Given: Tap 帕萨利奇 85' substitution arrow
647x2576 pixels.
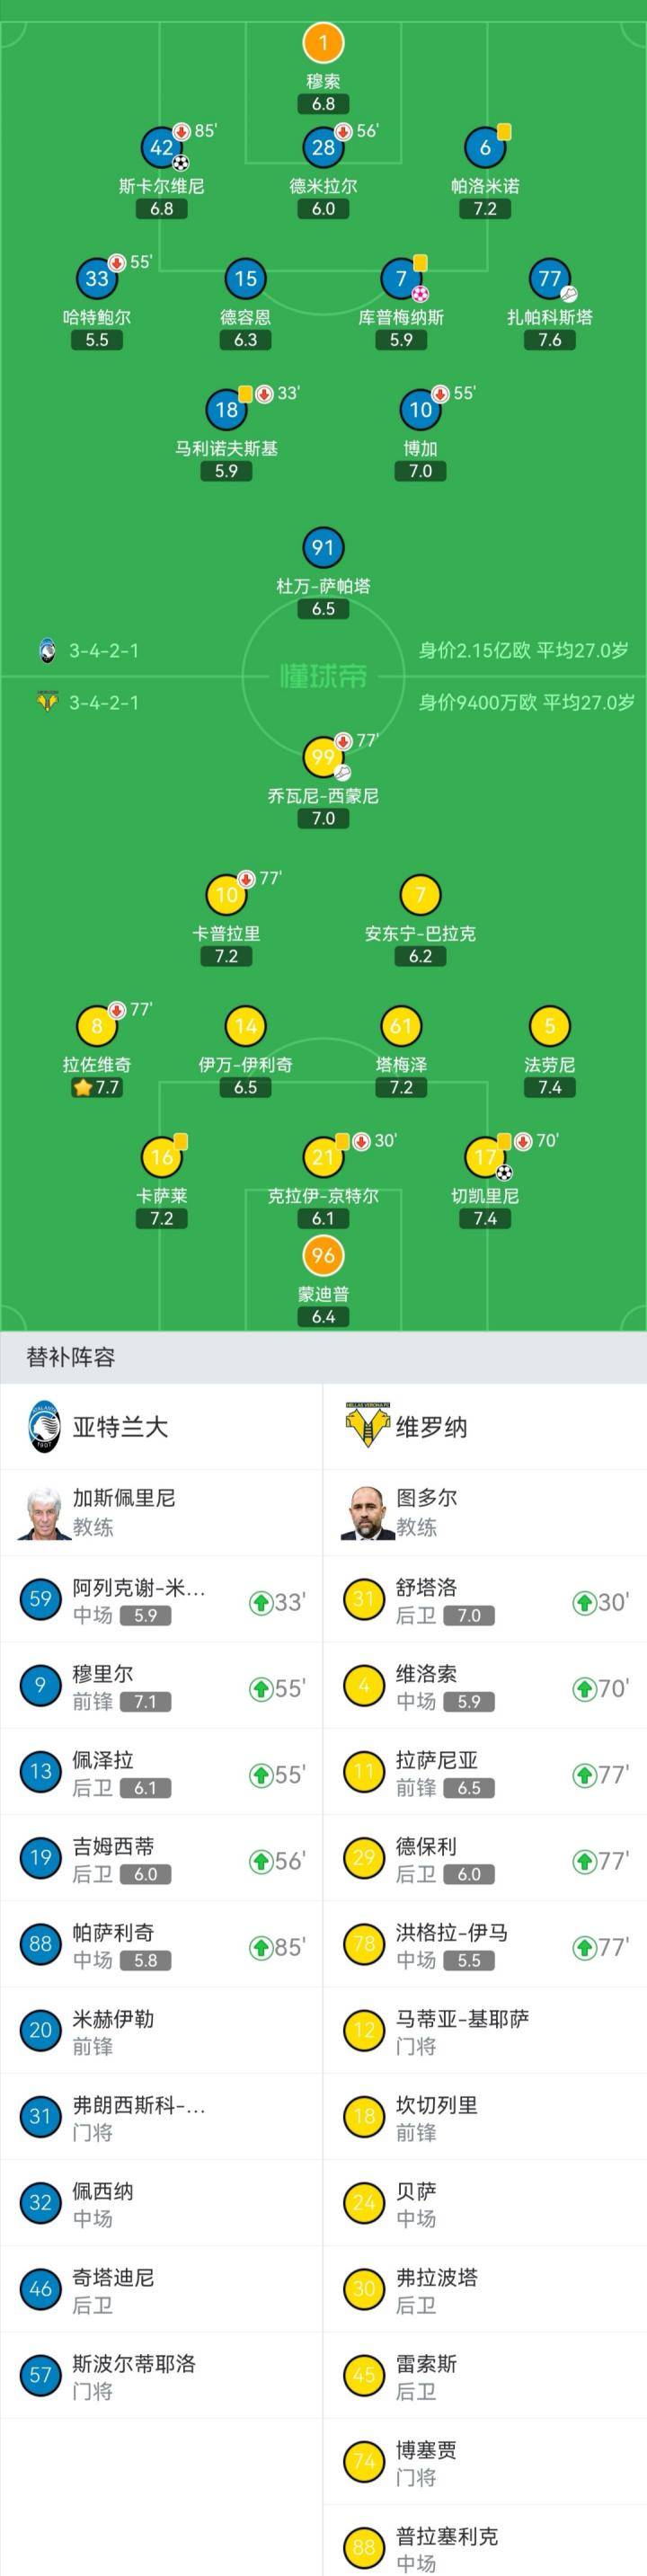Looking at the screenshot, I should click(261, 1947).
